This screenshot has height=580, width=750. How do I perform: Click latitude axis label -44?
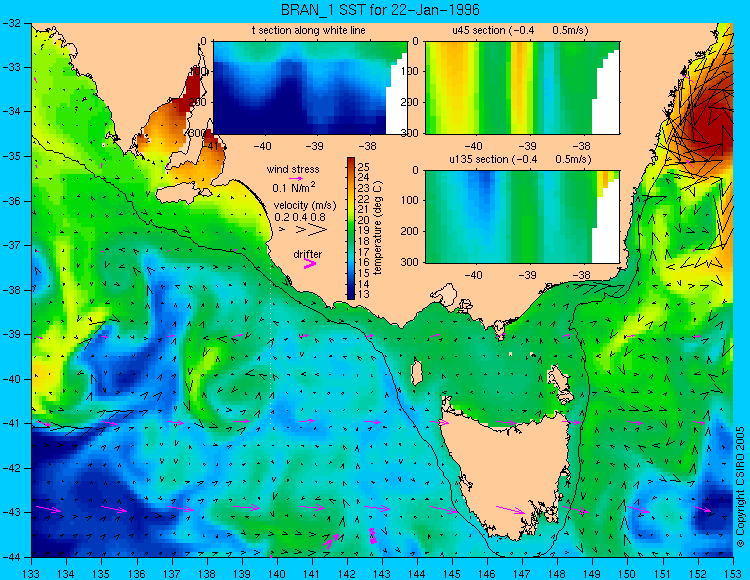[x=11, y=557]
